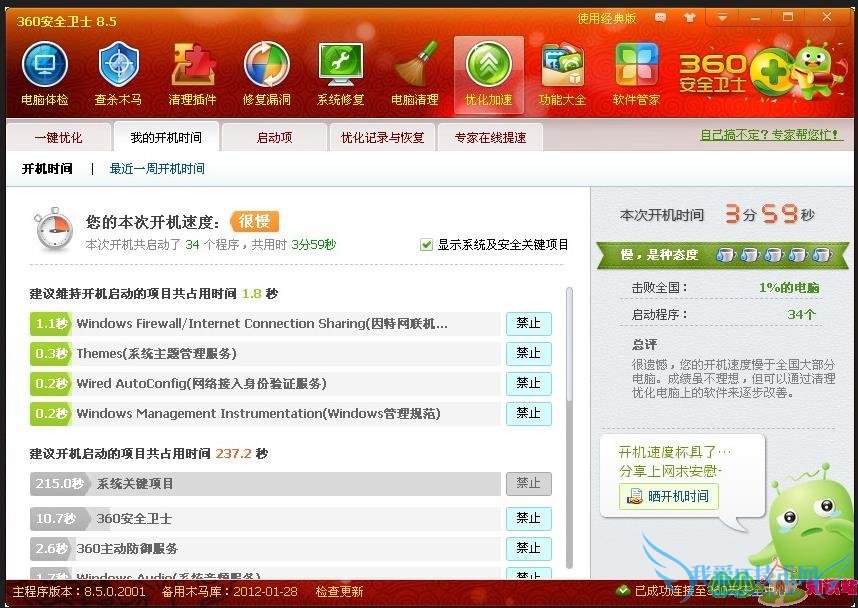
Task: Switch to 我的开机时间 tab
Action: point(166,137)
